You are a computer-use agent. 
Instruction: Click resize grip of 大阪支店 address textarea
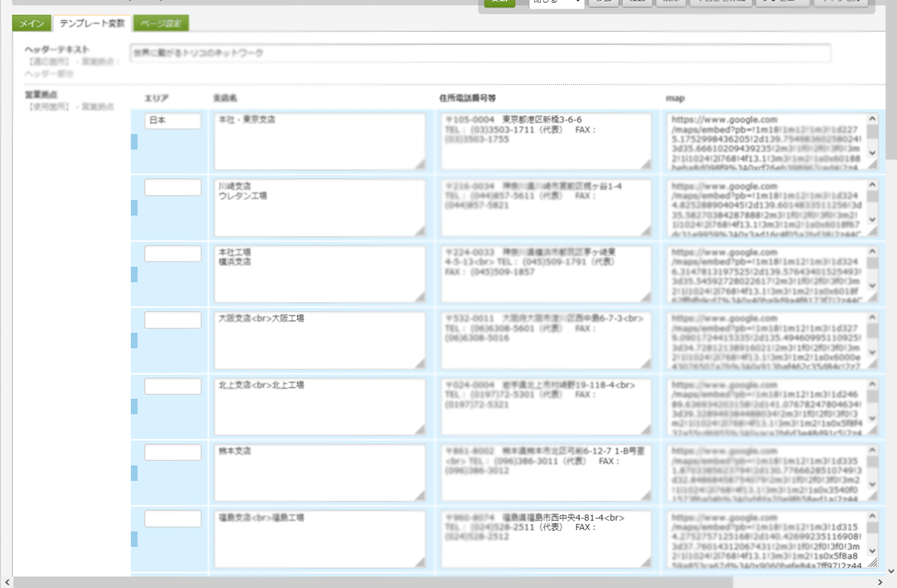point(646,364)
